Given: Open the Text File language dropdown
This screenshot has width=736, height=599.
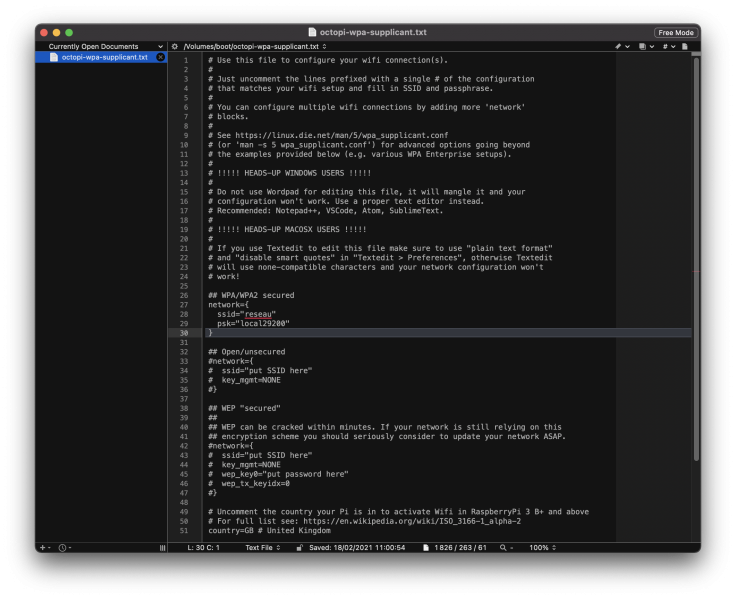Looking at the screenshot, I should click(x=262, y=547).
